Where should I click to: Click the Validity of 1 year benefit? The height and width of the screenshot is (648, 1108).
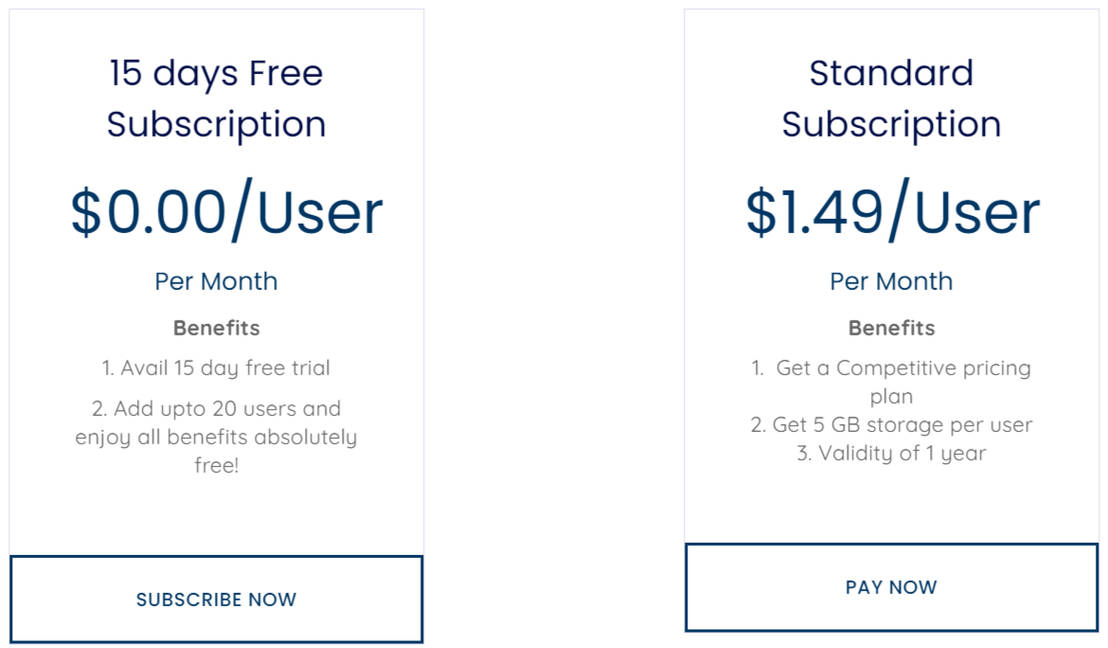pyautogui.click(x=891, y=453)
